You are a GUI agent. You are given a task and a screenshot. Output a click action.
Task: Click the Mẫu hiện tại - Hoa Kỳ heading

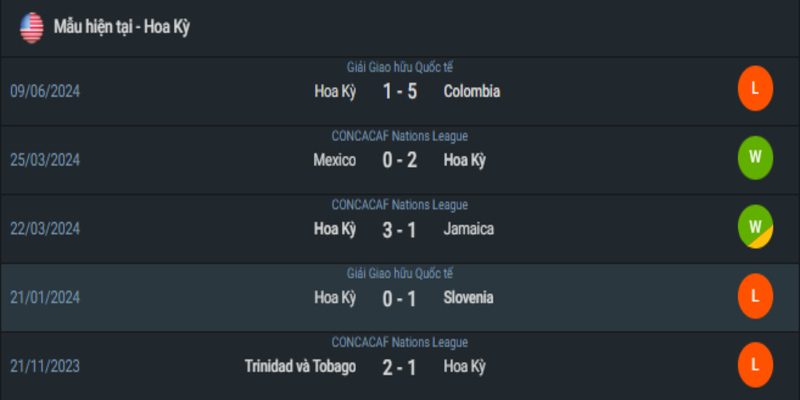point(121,27)
